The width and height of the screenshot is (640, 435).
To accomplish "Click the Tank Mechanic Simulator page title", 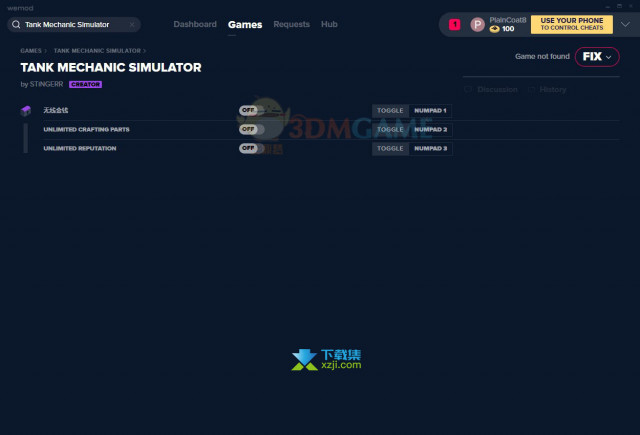I will (111, 67).
